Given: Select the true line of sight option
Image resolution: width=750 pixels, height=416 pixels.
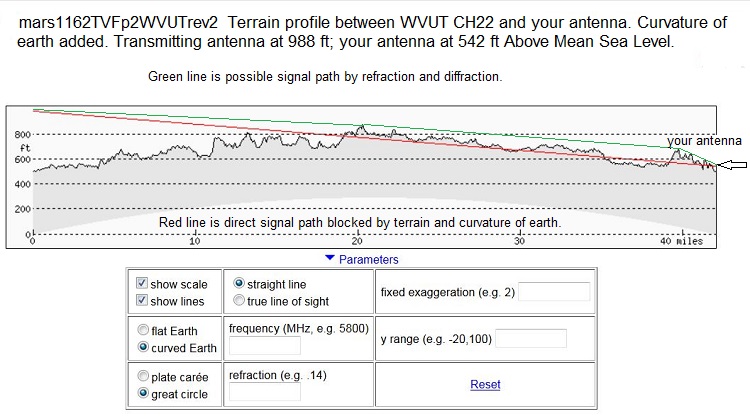Looking at the screenshot, I should pyautogui.click(x=239, y=300).
